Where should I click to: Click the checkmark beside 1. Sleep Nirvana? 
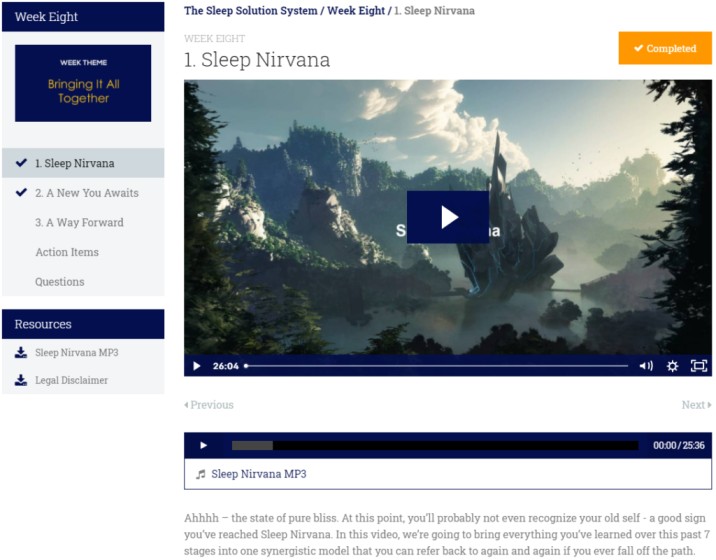[21, 163]
